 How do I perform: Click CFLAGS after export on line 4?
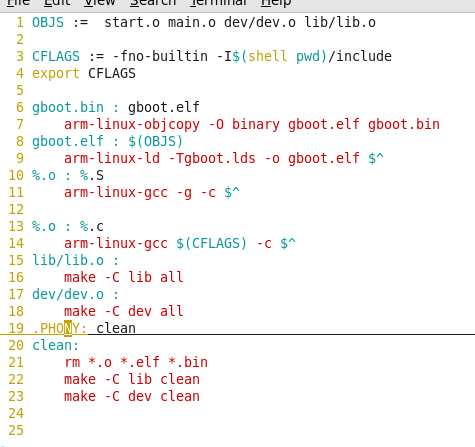click(112, 73)
